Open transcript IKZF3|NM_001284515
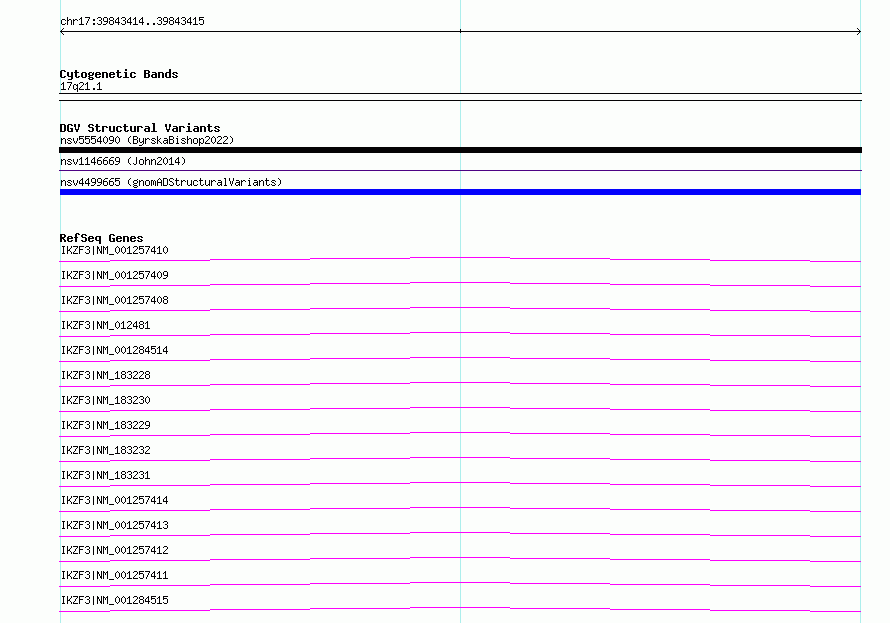Screen dimensions: 890x623 [x=115, y=600]
